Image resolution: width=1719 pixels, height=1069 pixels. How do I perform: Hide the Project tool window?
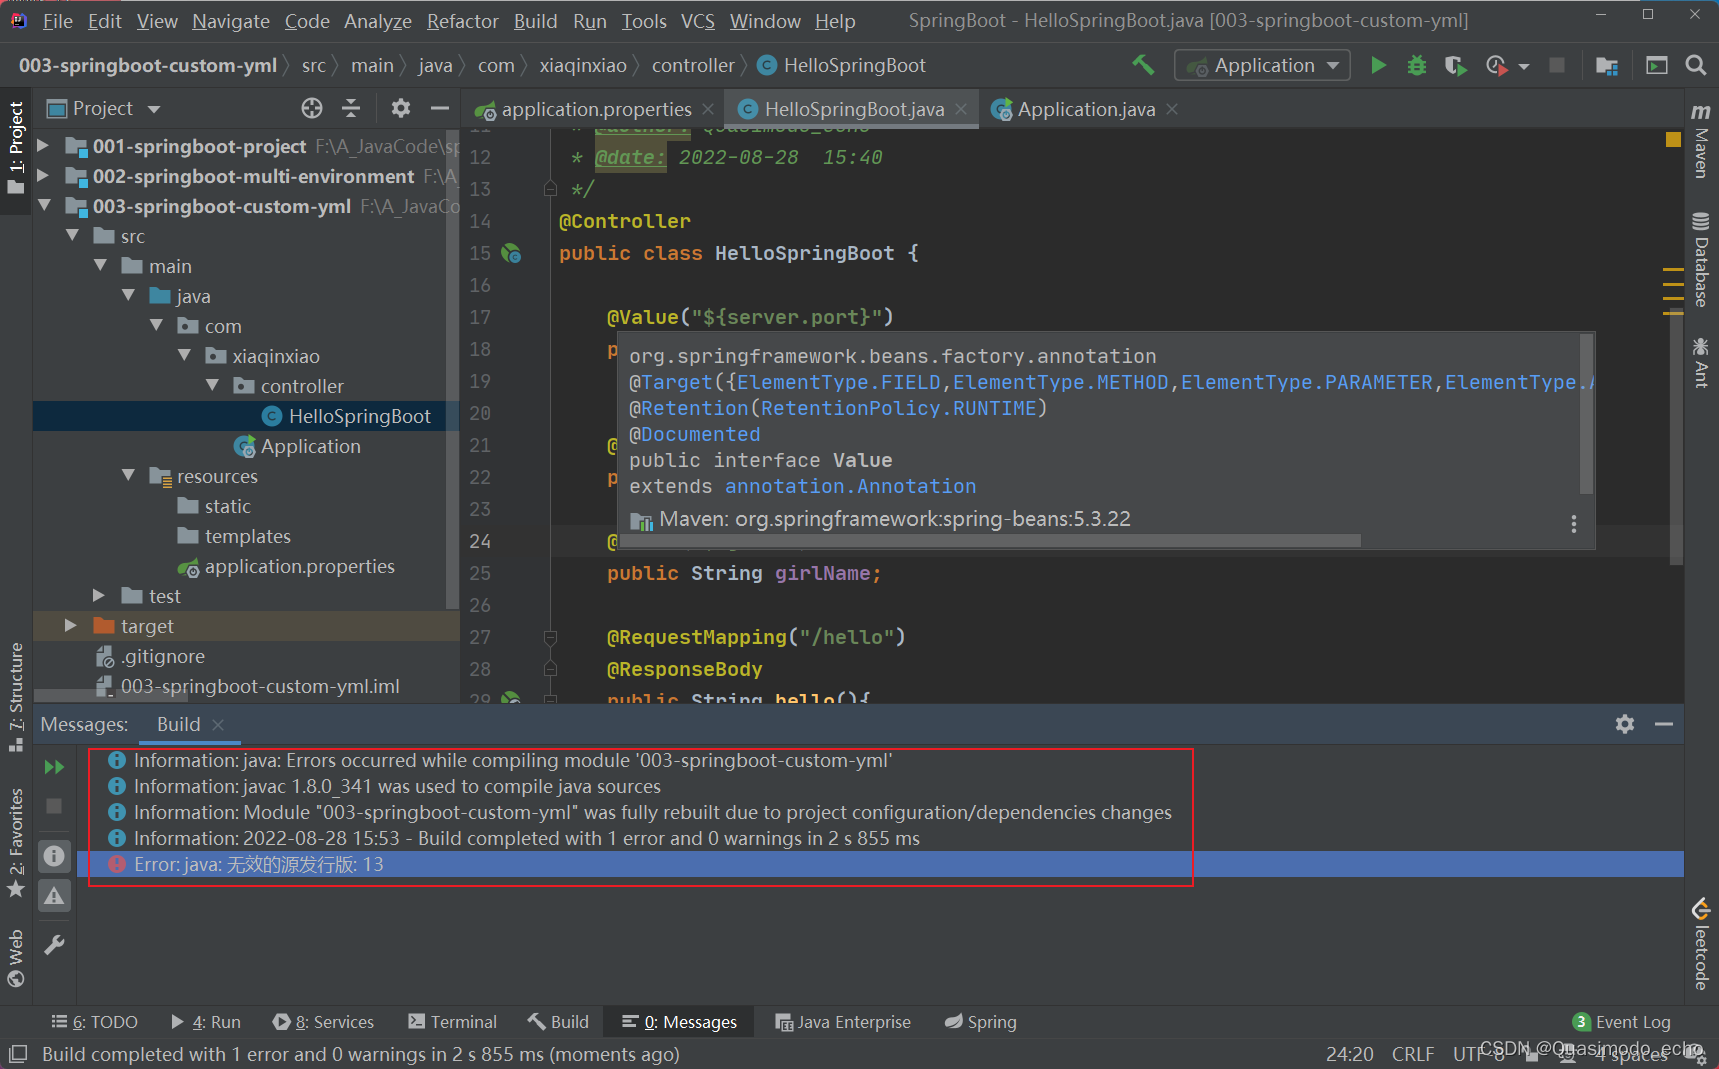tap(439, 108)
